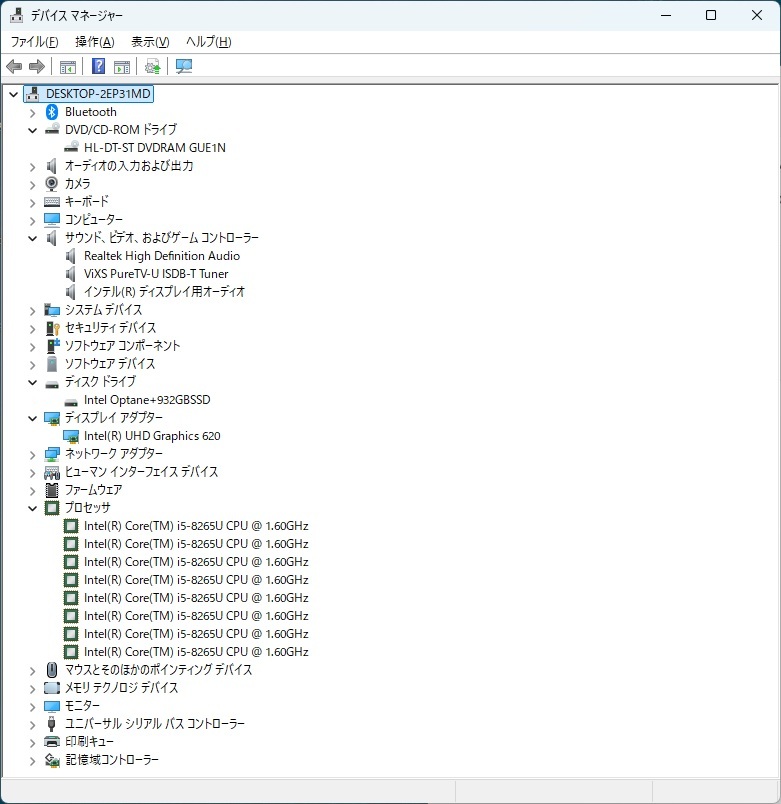Open the Help question mark toolbar icon
Screen dimensions: 781x804
[98, 66]
